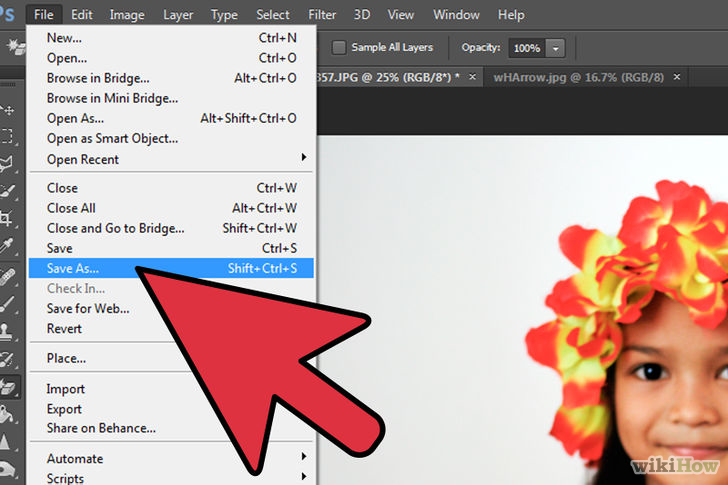This screenshot has height=485, width=728.
Task: Choose Save for Web...
Action: 88,309
